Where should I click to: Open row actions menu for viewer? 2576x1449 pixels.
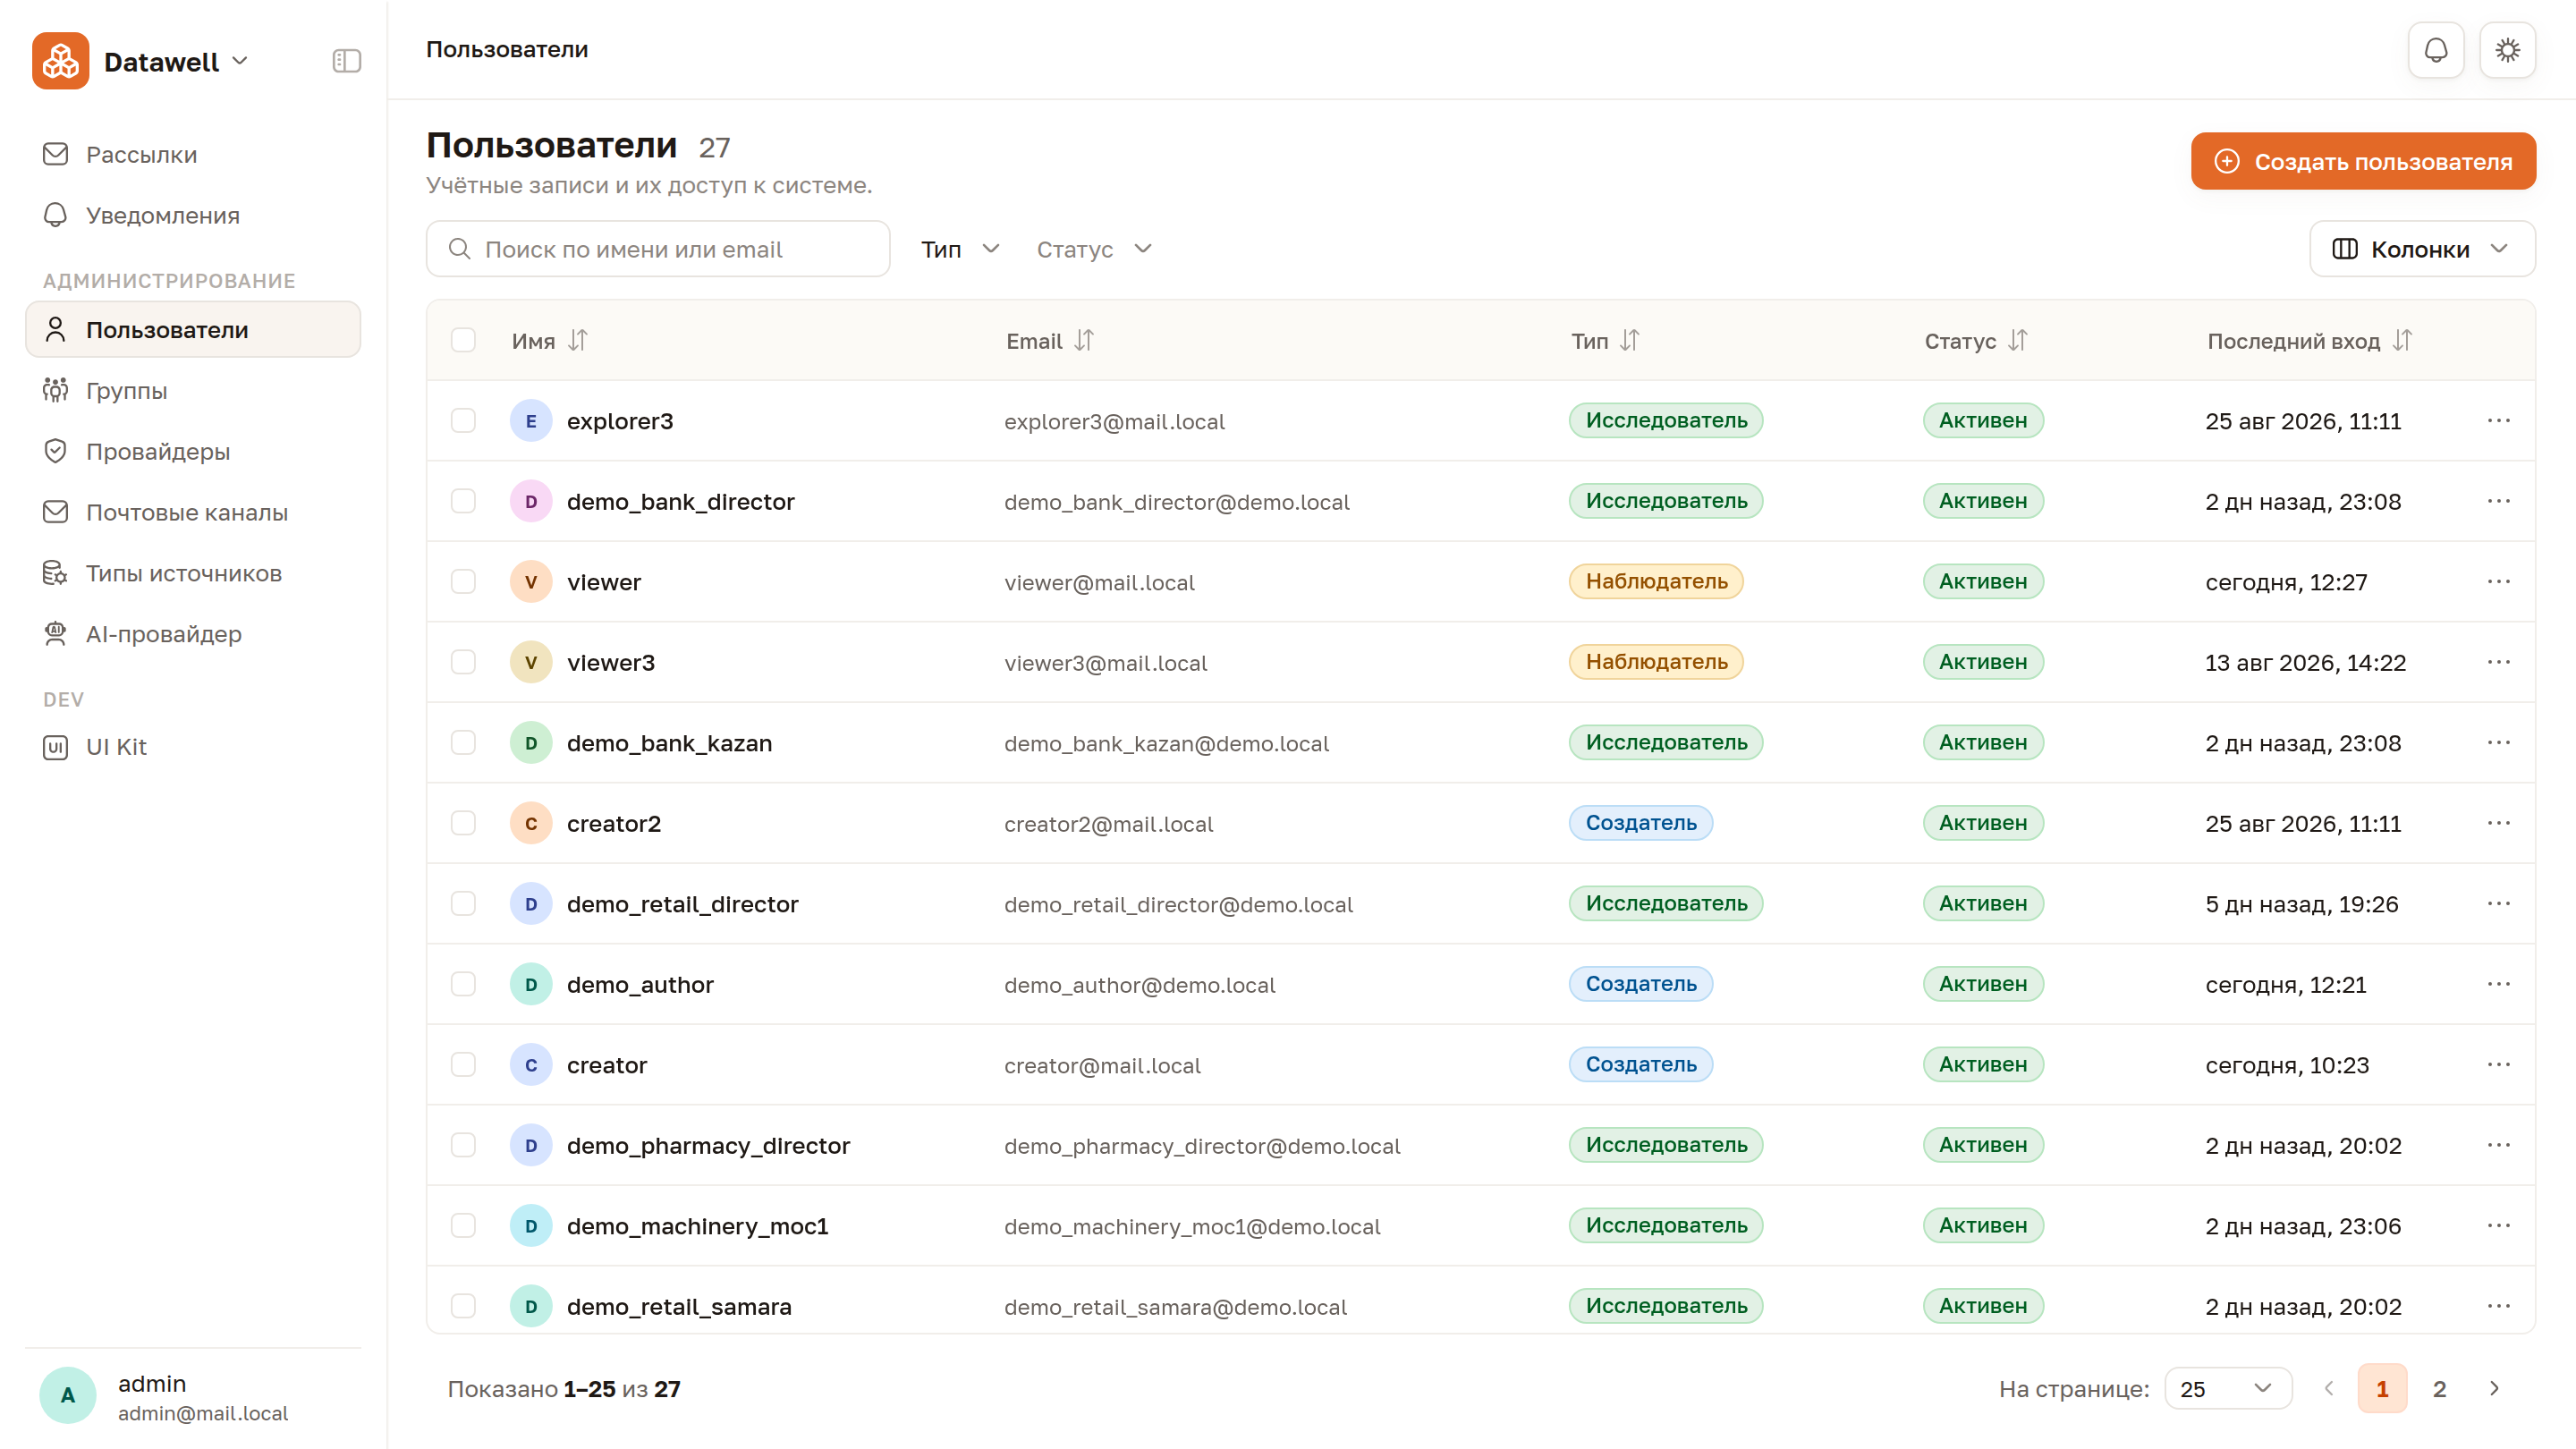coord(2498,582)
